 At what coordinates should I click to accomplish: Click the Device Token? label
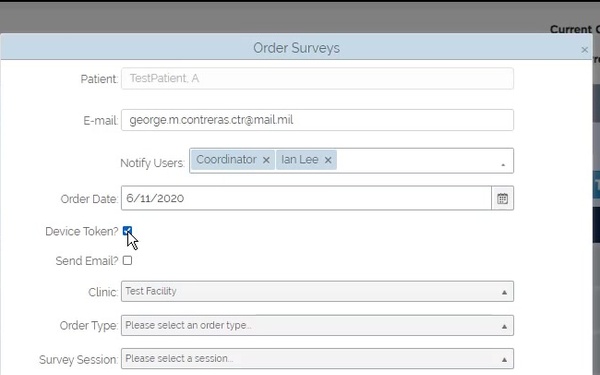pyautogui.click(x=82, y=232)
